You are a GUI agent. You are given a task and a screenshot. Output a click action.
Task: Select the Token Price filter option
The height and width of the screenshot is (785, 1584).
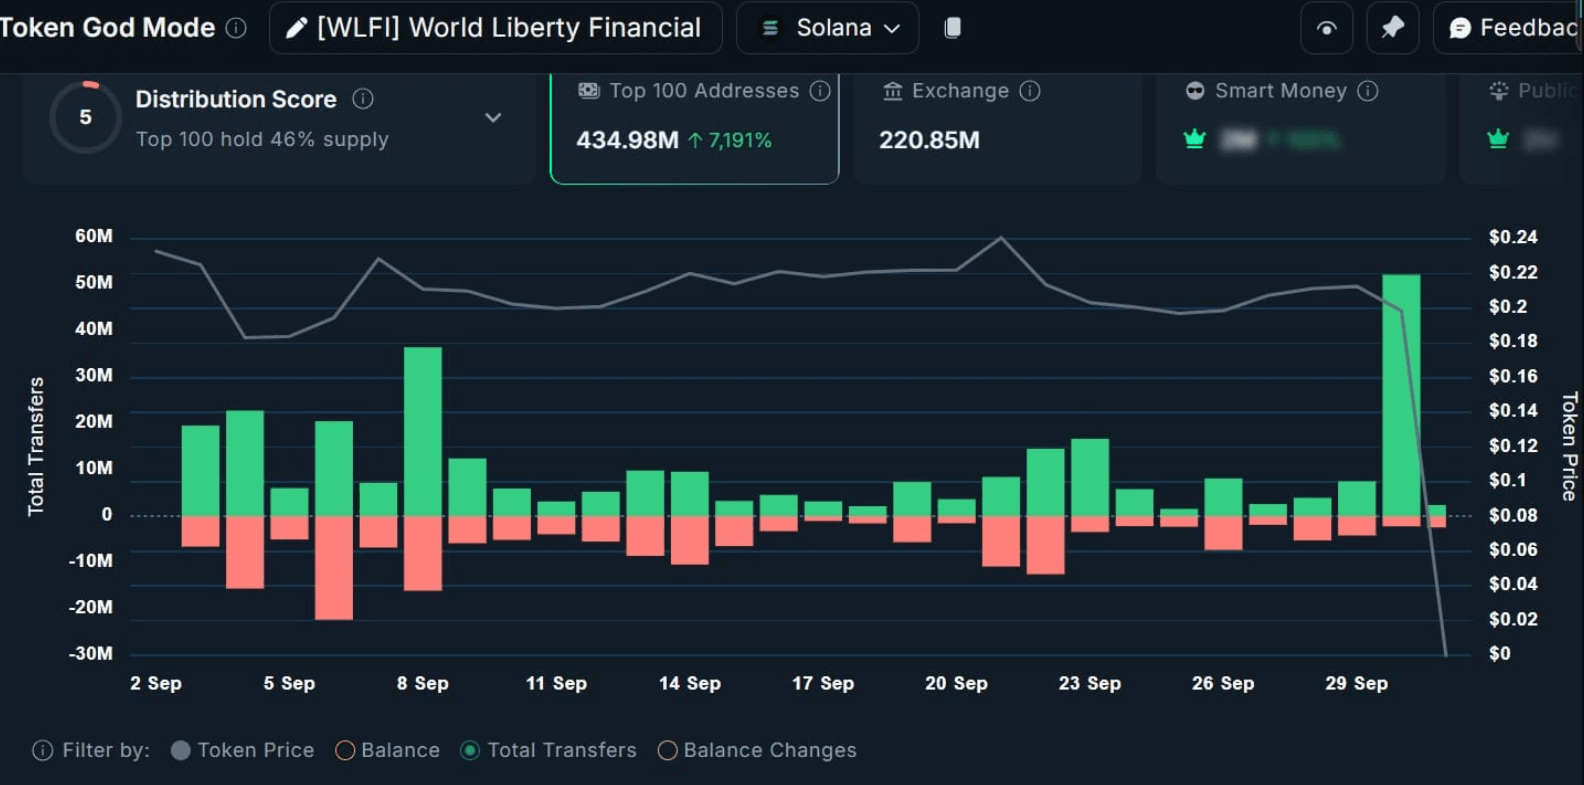point(181,750)
